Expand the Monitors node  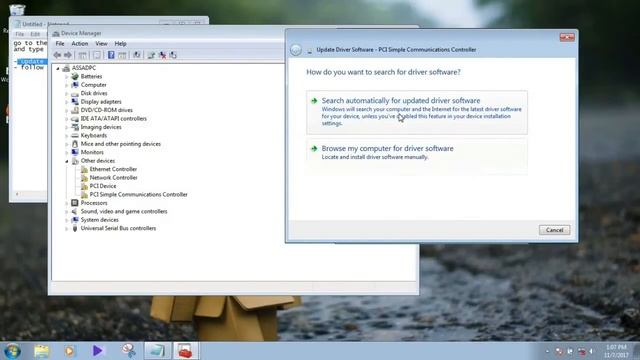[x=67, y=152]
